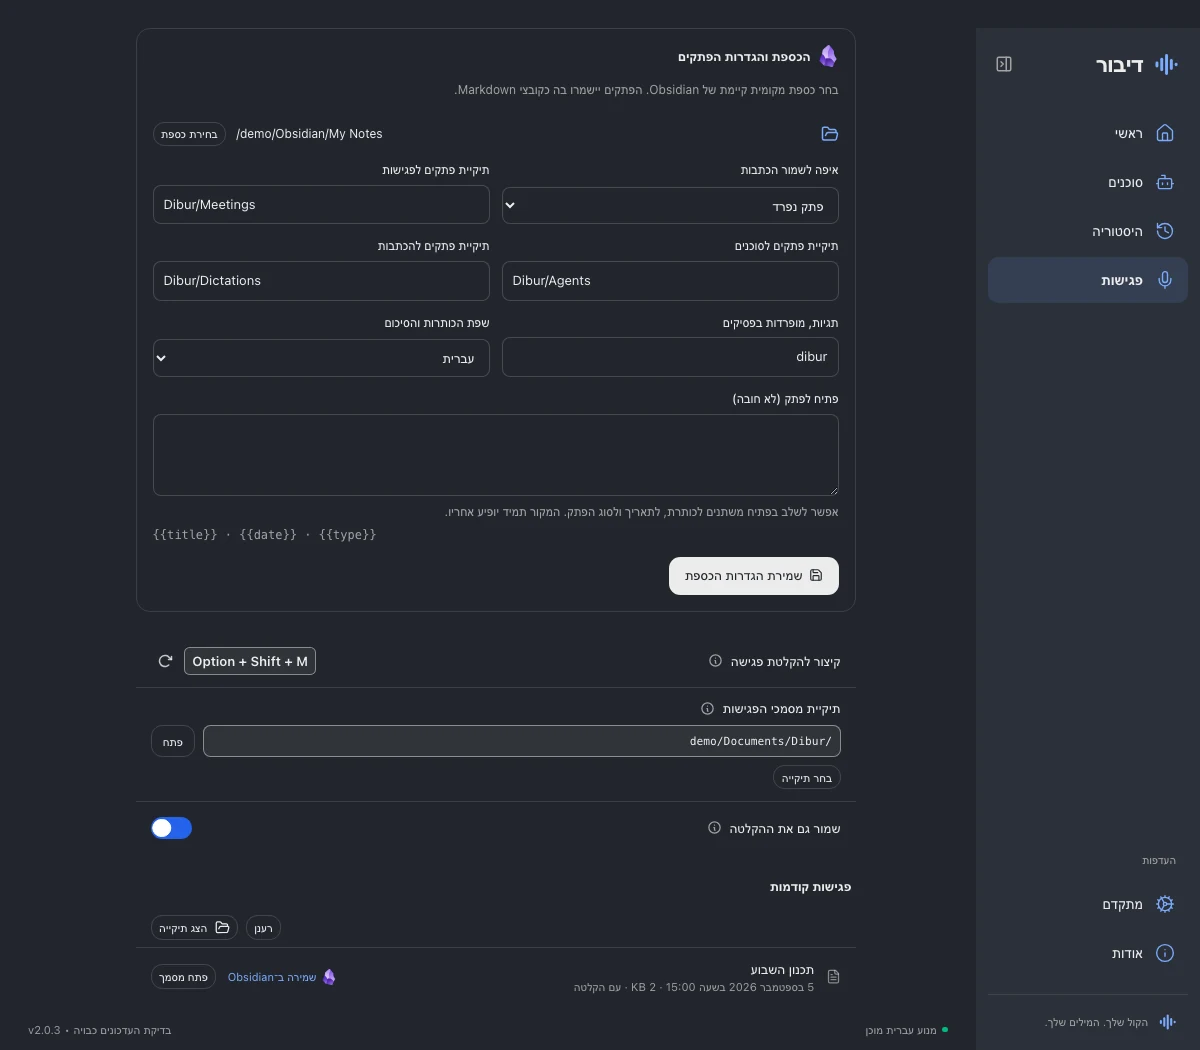Click the דיבור waveform logo icon
1200x1050 pixels.
coord(1166,64)
